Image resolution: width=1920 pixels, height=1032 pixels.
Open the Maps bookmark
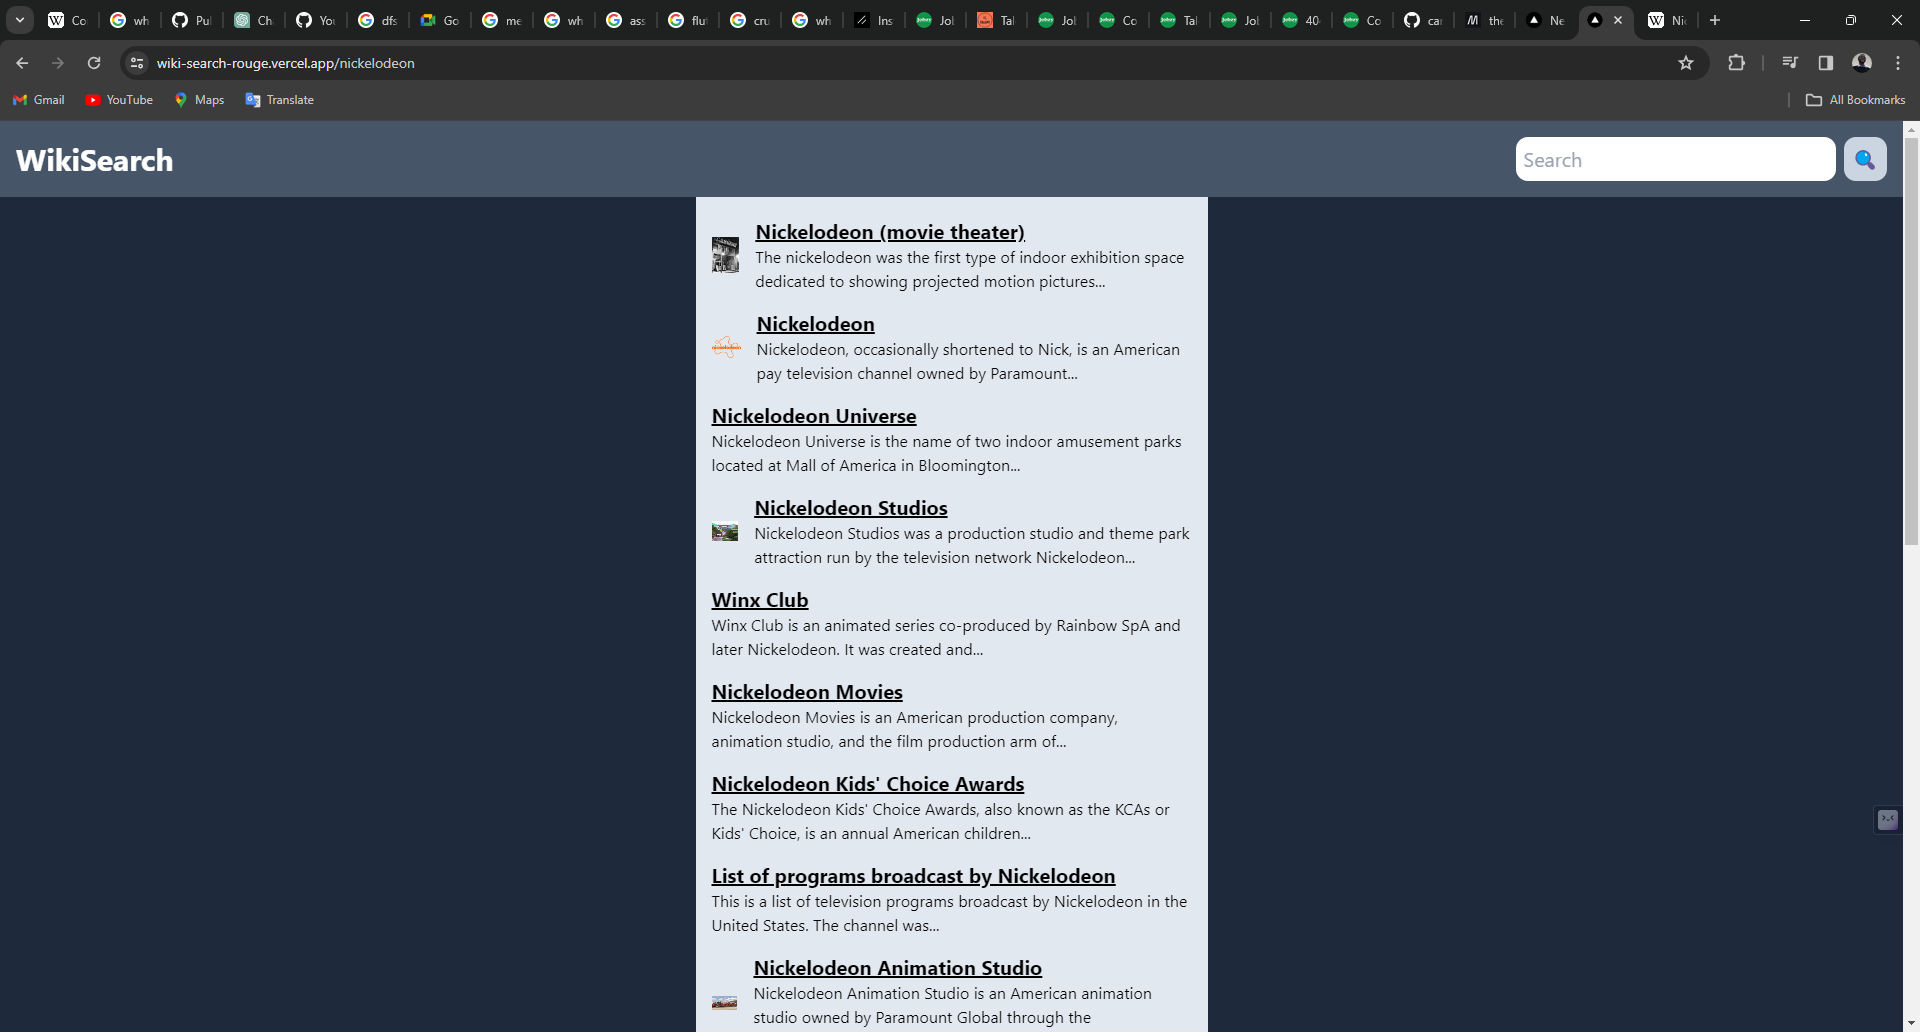(x=199, y=100)
